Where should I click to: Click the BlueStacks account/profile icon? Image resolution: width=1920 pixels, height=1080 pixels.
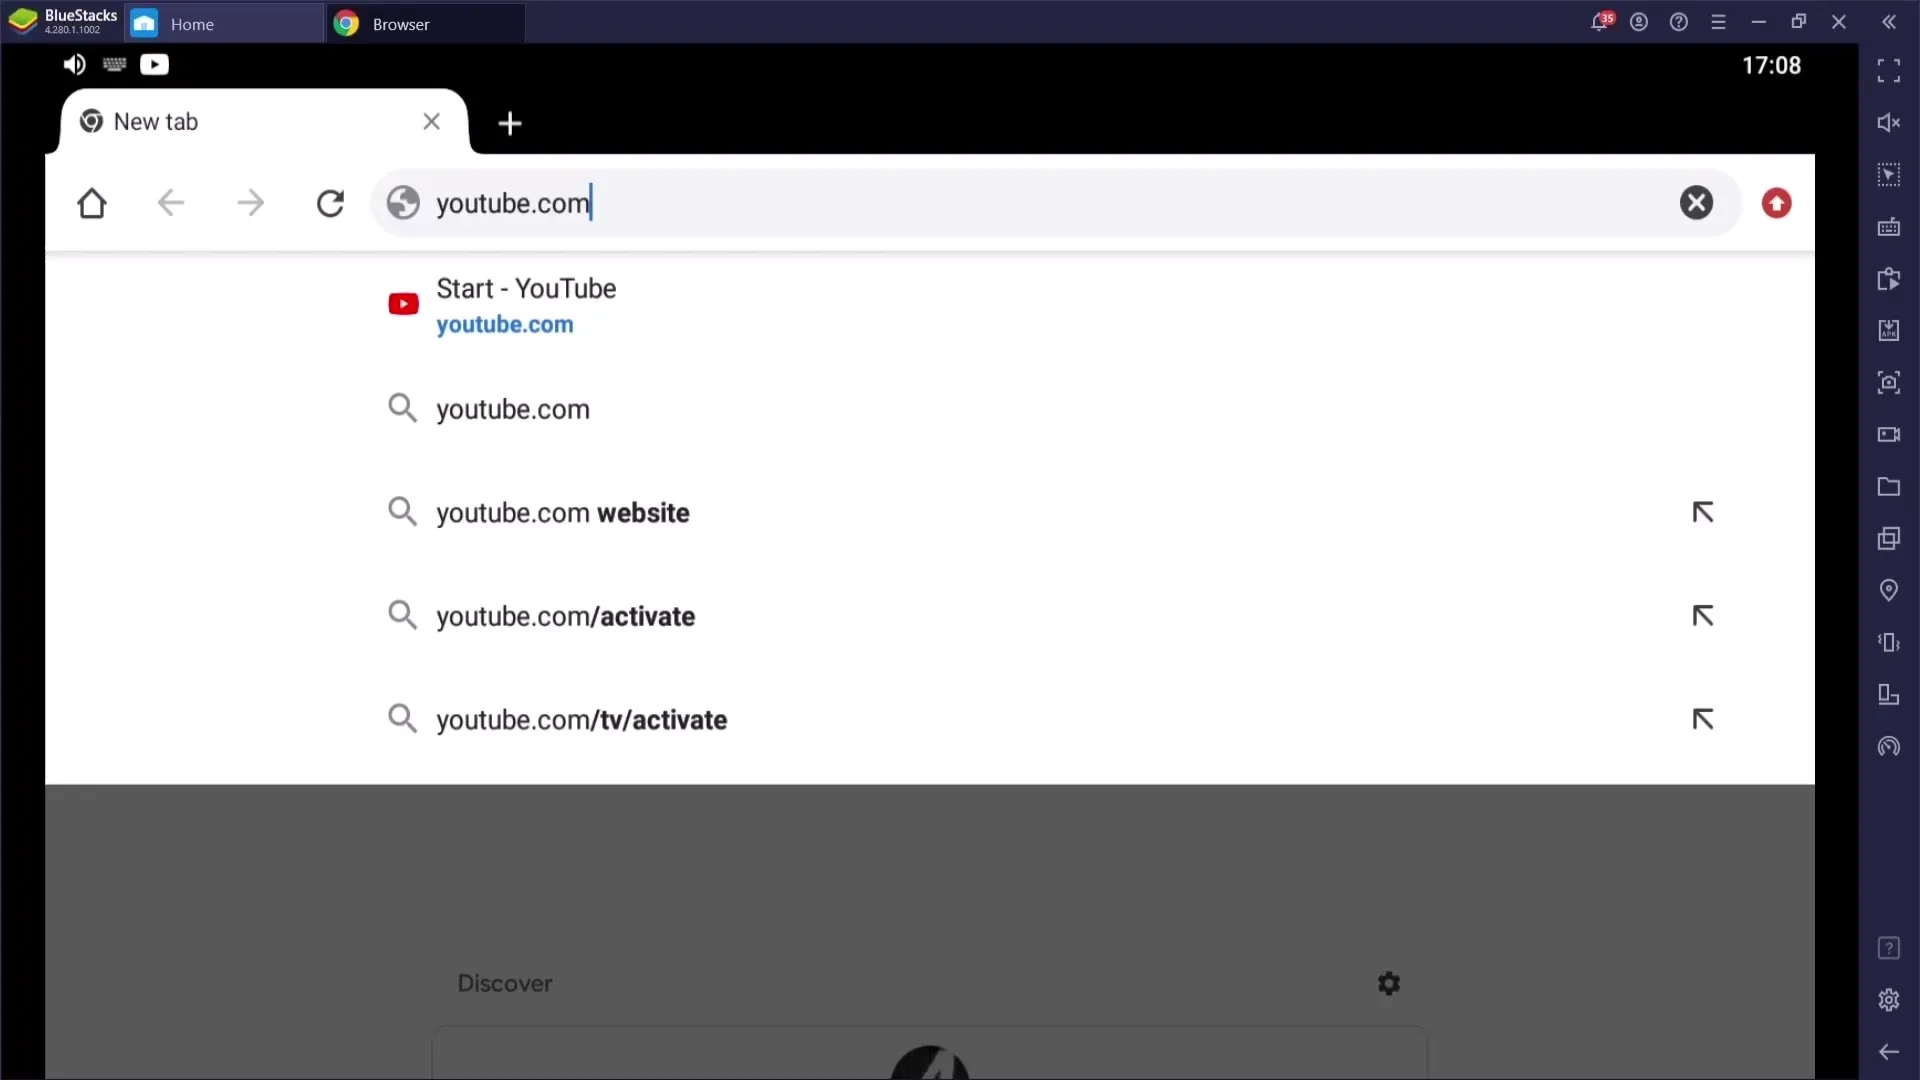point(1640,22)
